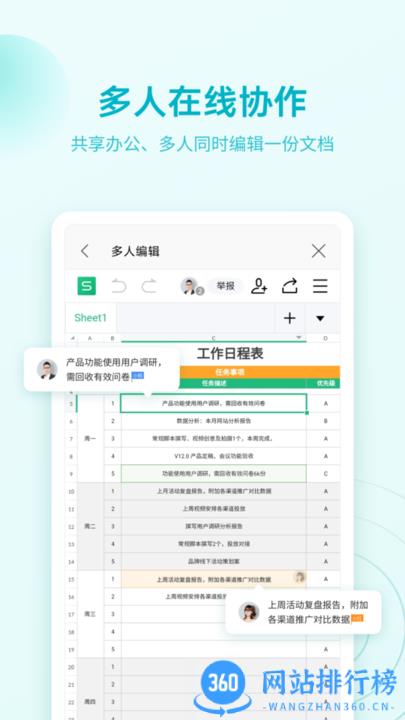Select the cell starting with 常规脚本撰写，视频创意
The image size is (405, 720).
click(214, 438)
